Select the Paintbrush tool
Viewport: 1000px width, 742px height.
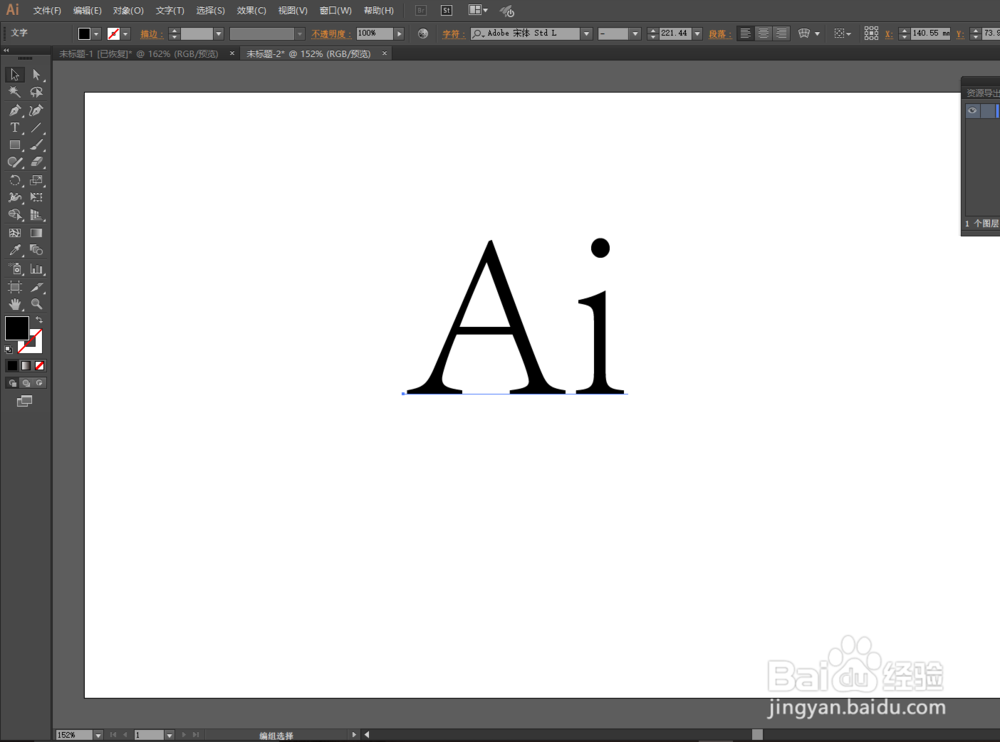coord(36,145)
